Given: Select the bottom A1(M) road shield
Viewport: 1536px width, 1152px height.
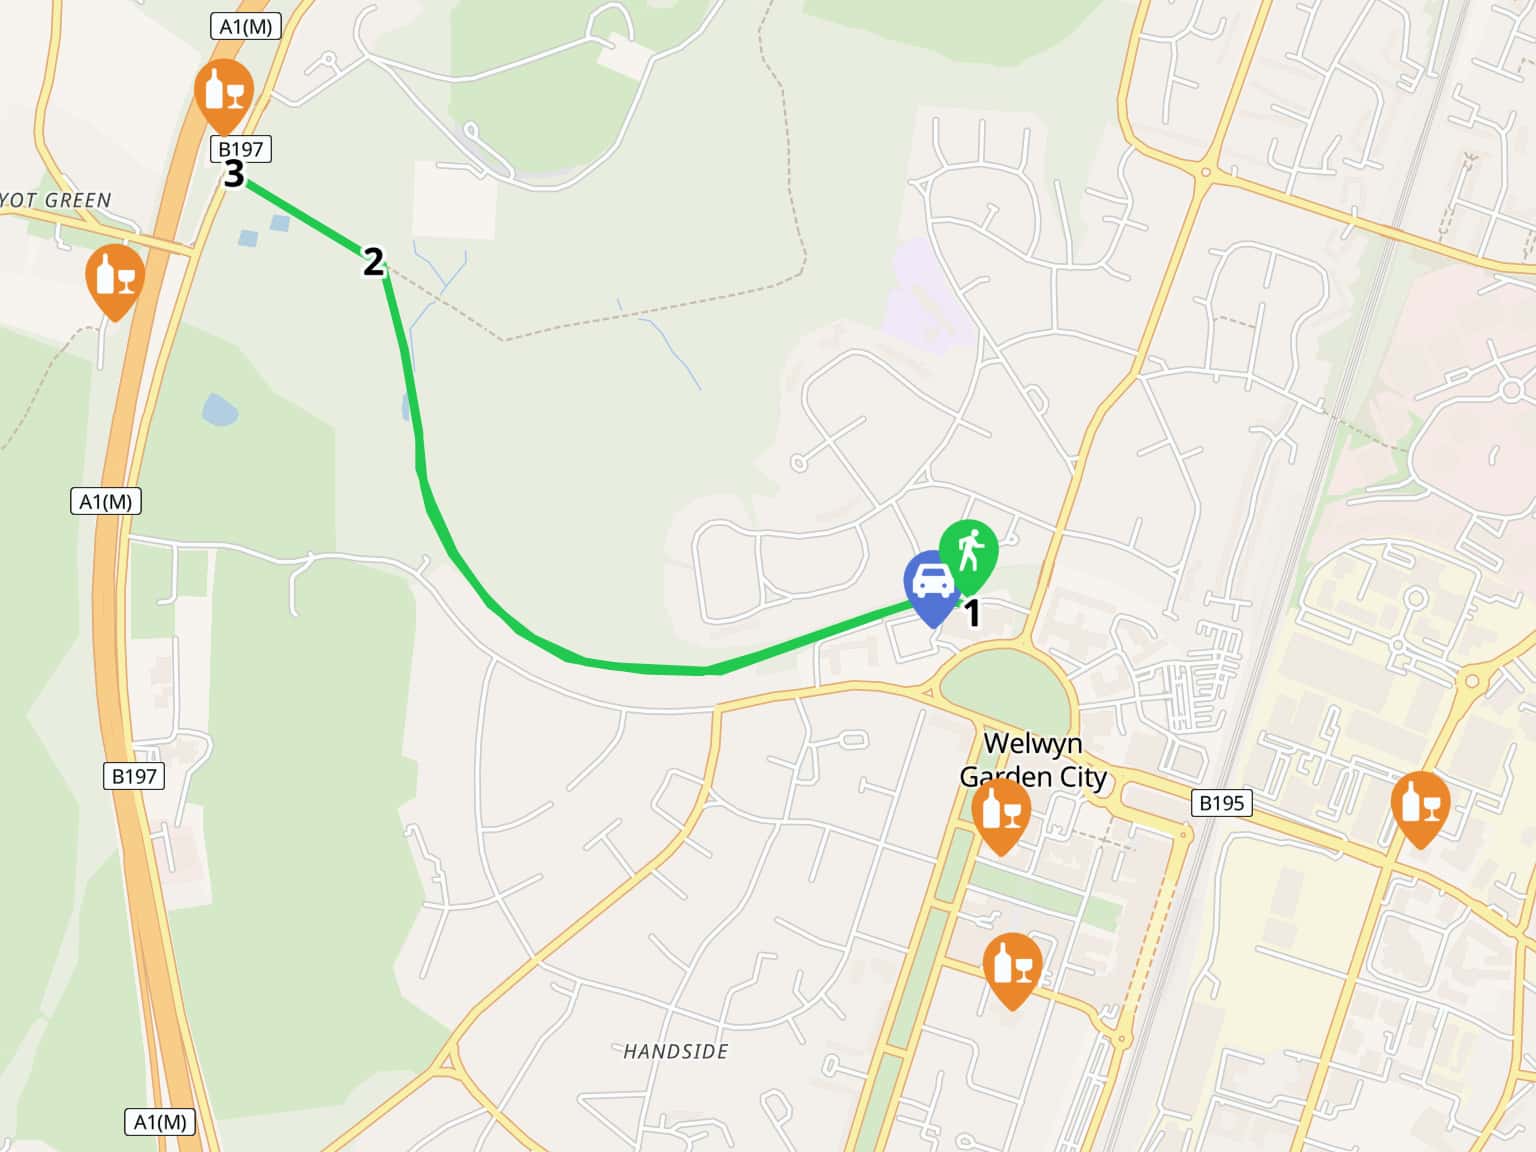Looking at the screenshot, I should [x=160, y=1122].
